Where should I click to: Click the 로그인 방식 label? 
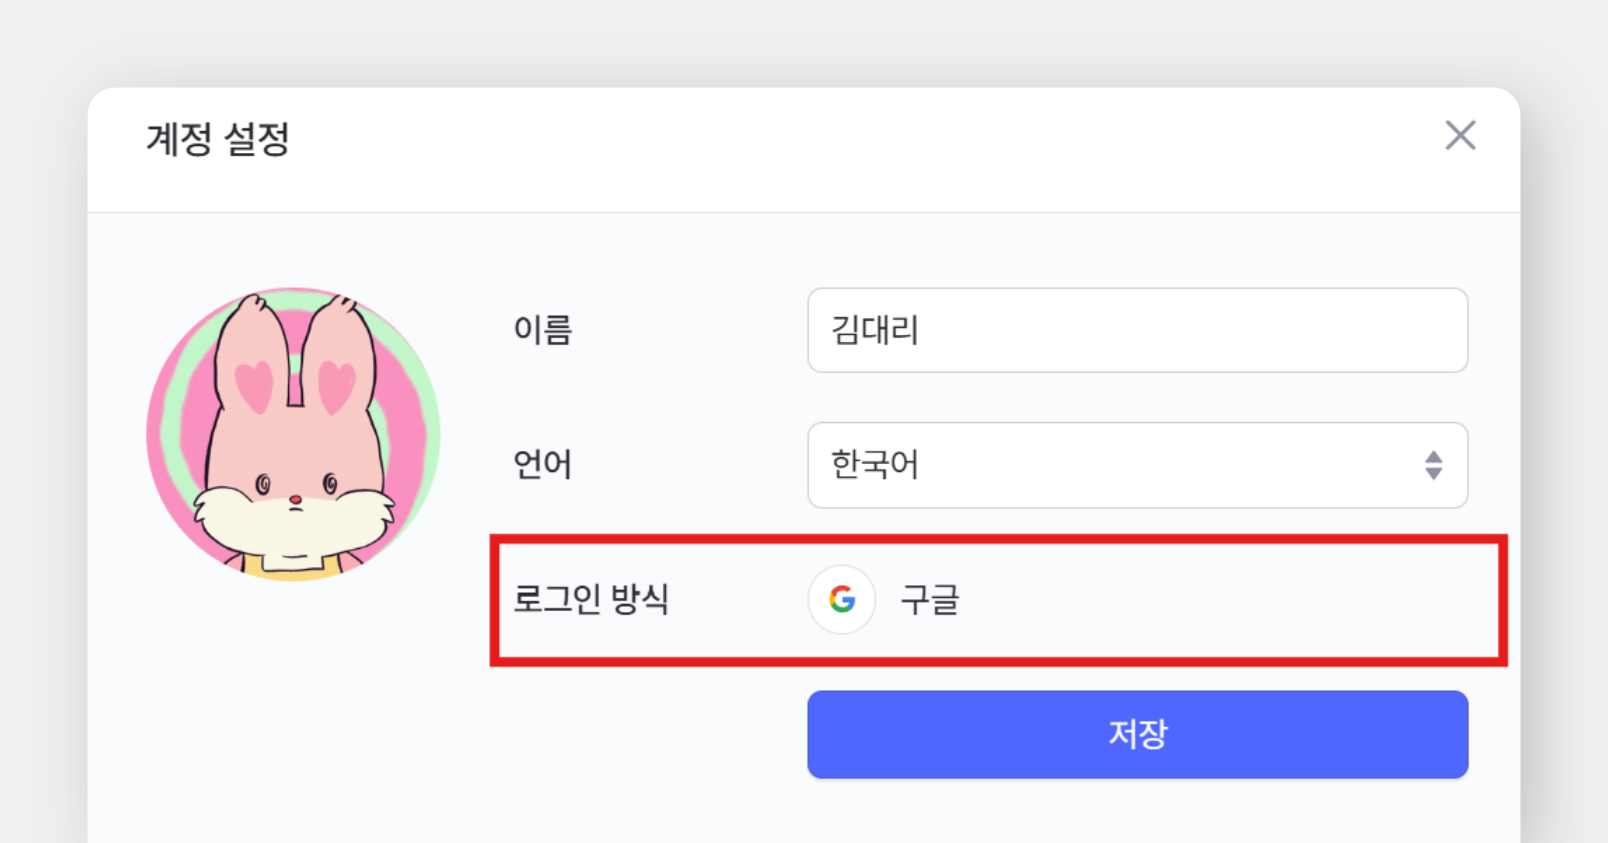pyautogui.click(x=590, y=599)
